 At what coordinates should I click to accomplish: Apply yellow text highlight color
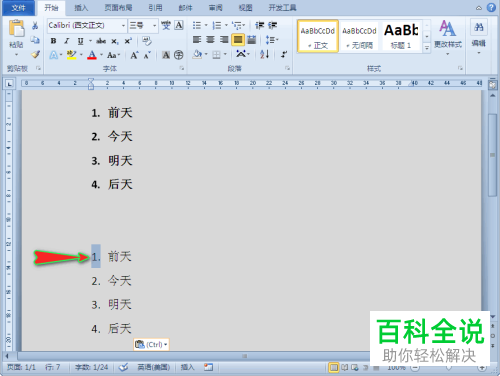71,55
